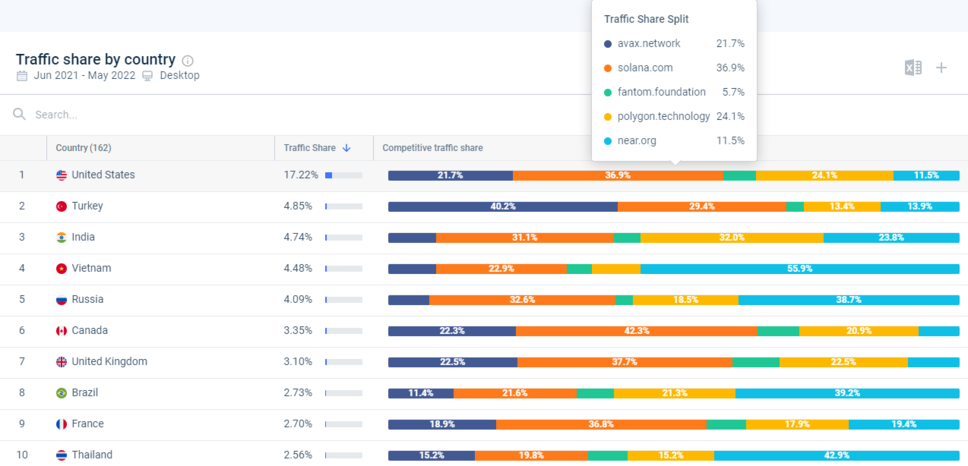Open info icon beside Traffic share by country
This screenshot has height=466, width=968.
(x=188, y=60)
